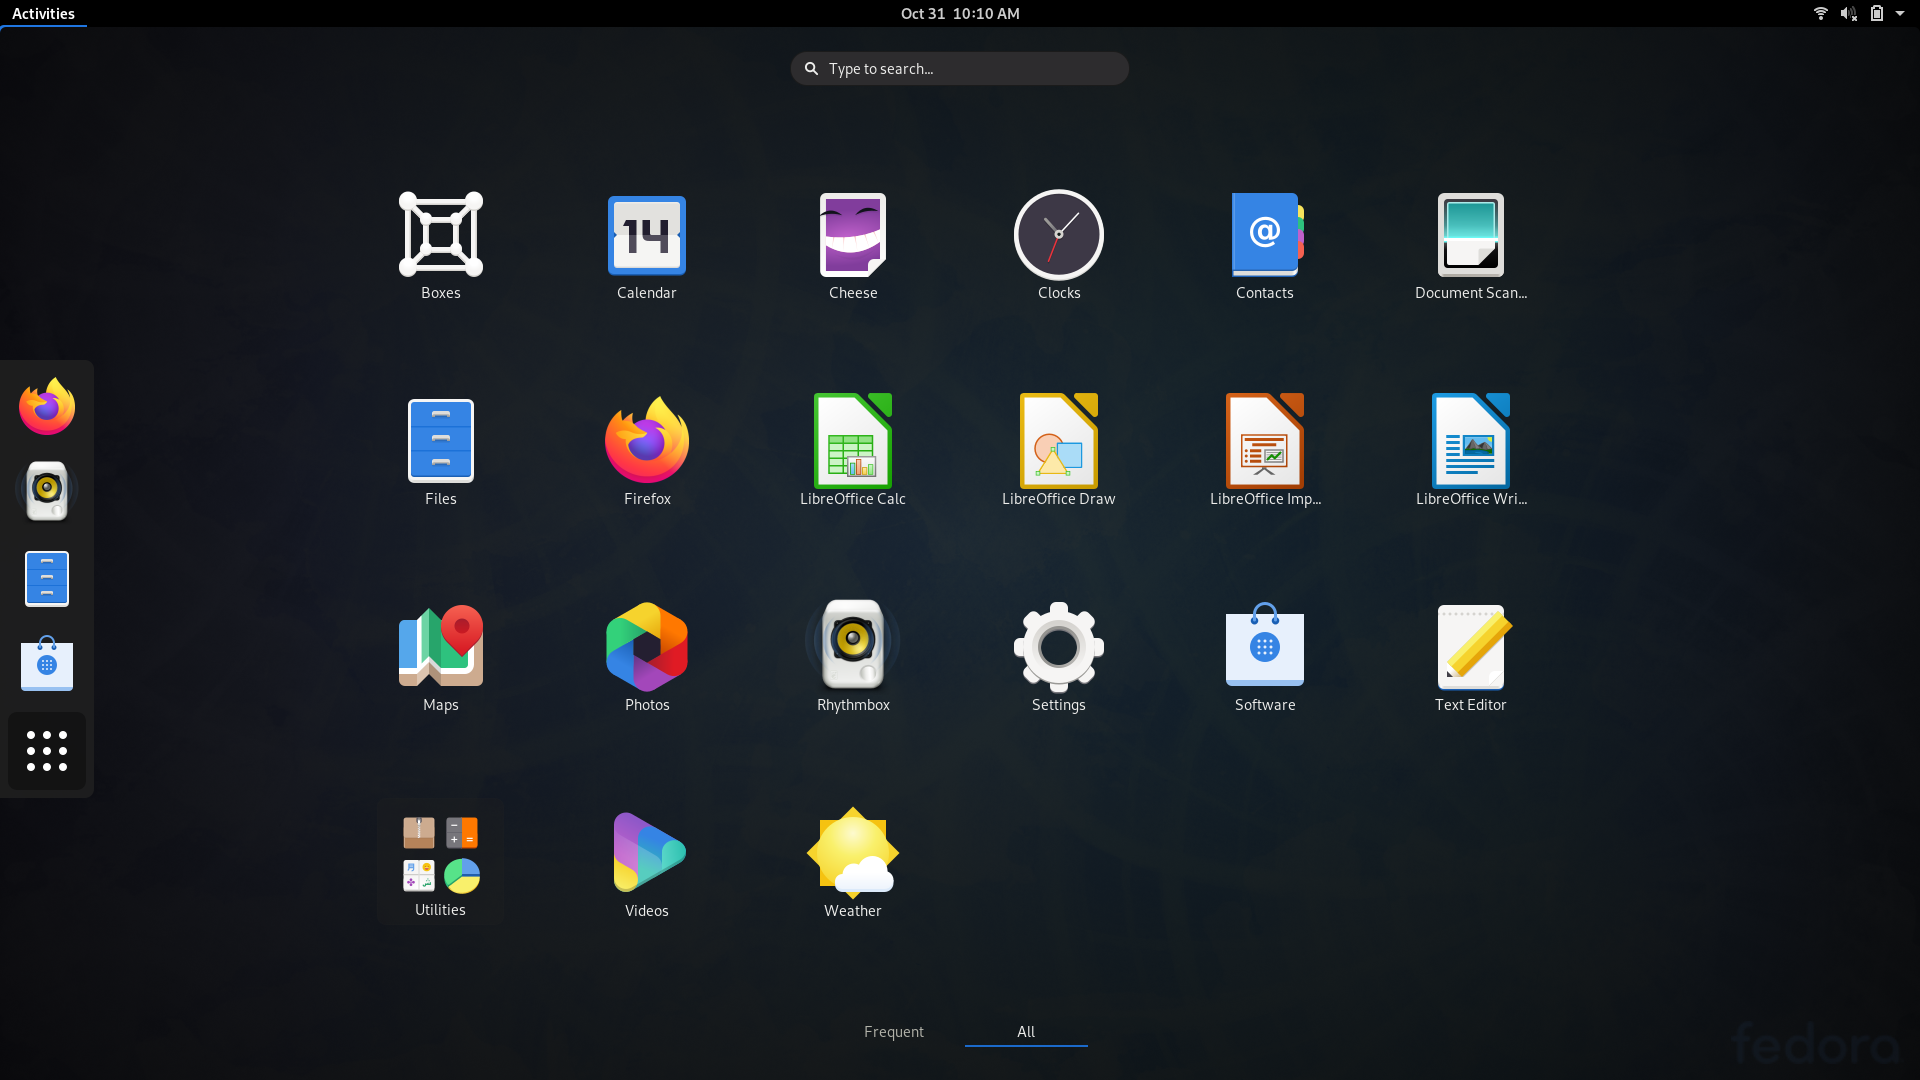Click the battery status icon
The width and height of the screenshot is (1920, 1080).
pyautogui.click(x=1877, y=13)
